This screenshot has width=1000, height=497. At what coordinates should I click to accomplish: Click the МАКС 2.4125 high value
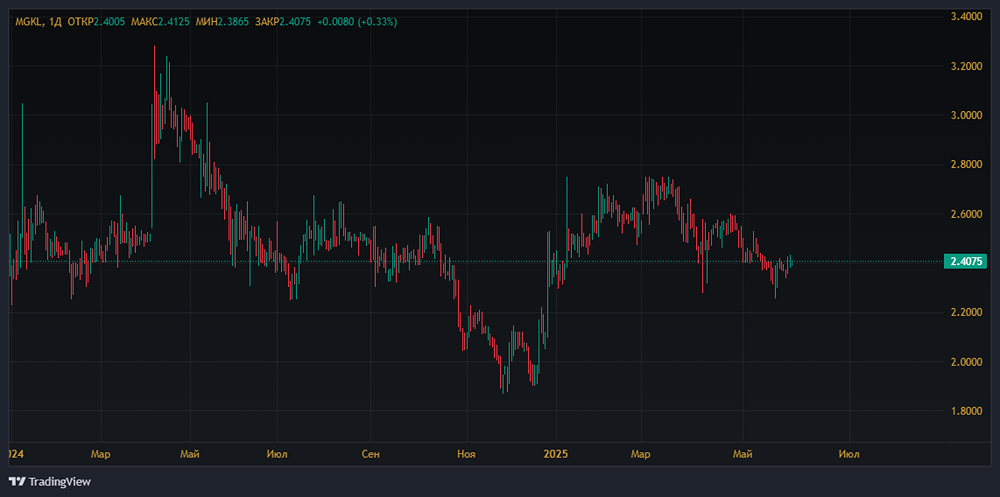click(159, 22)
